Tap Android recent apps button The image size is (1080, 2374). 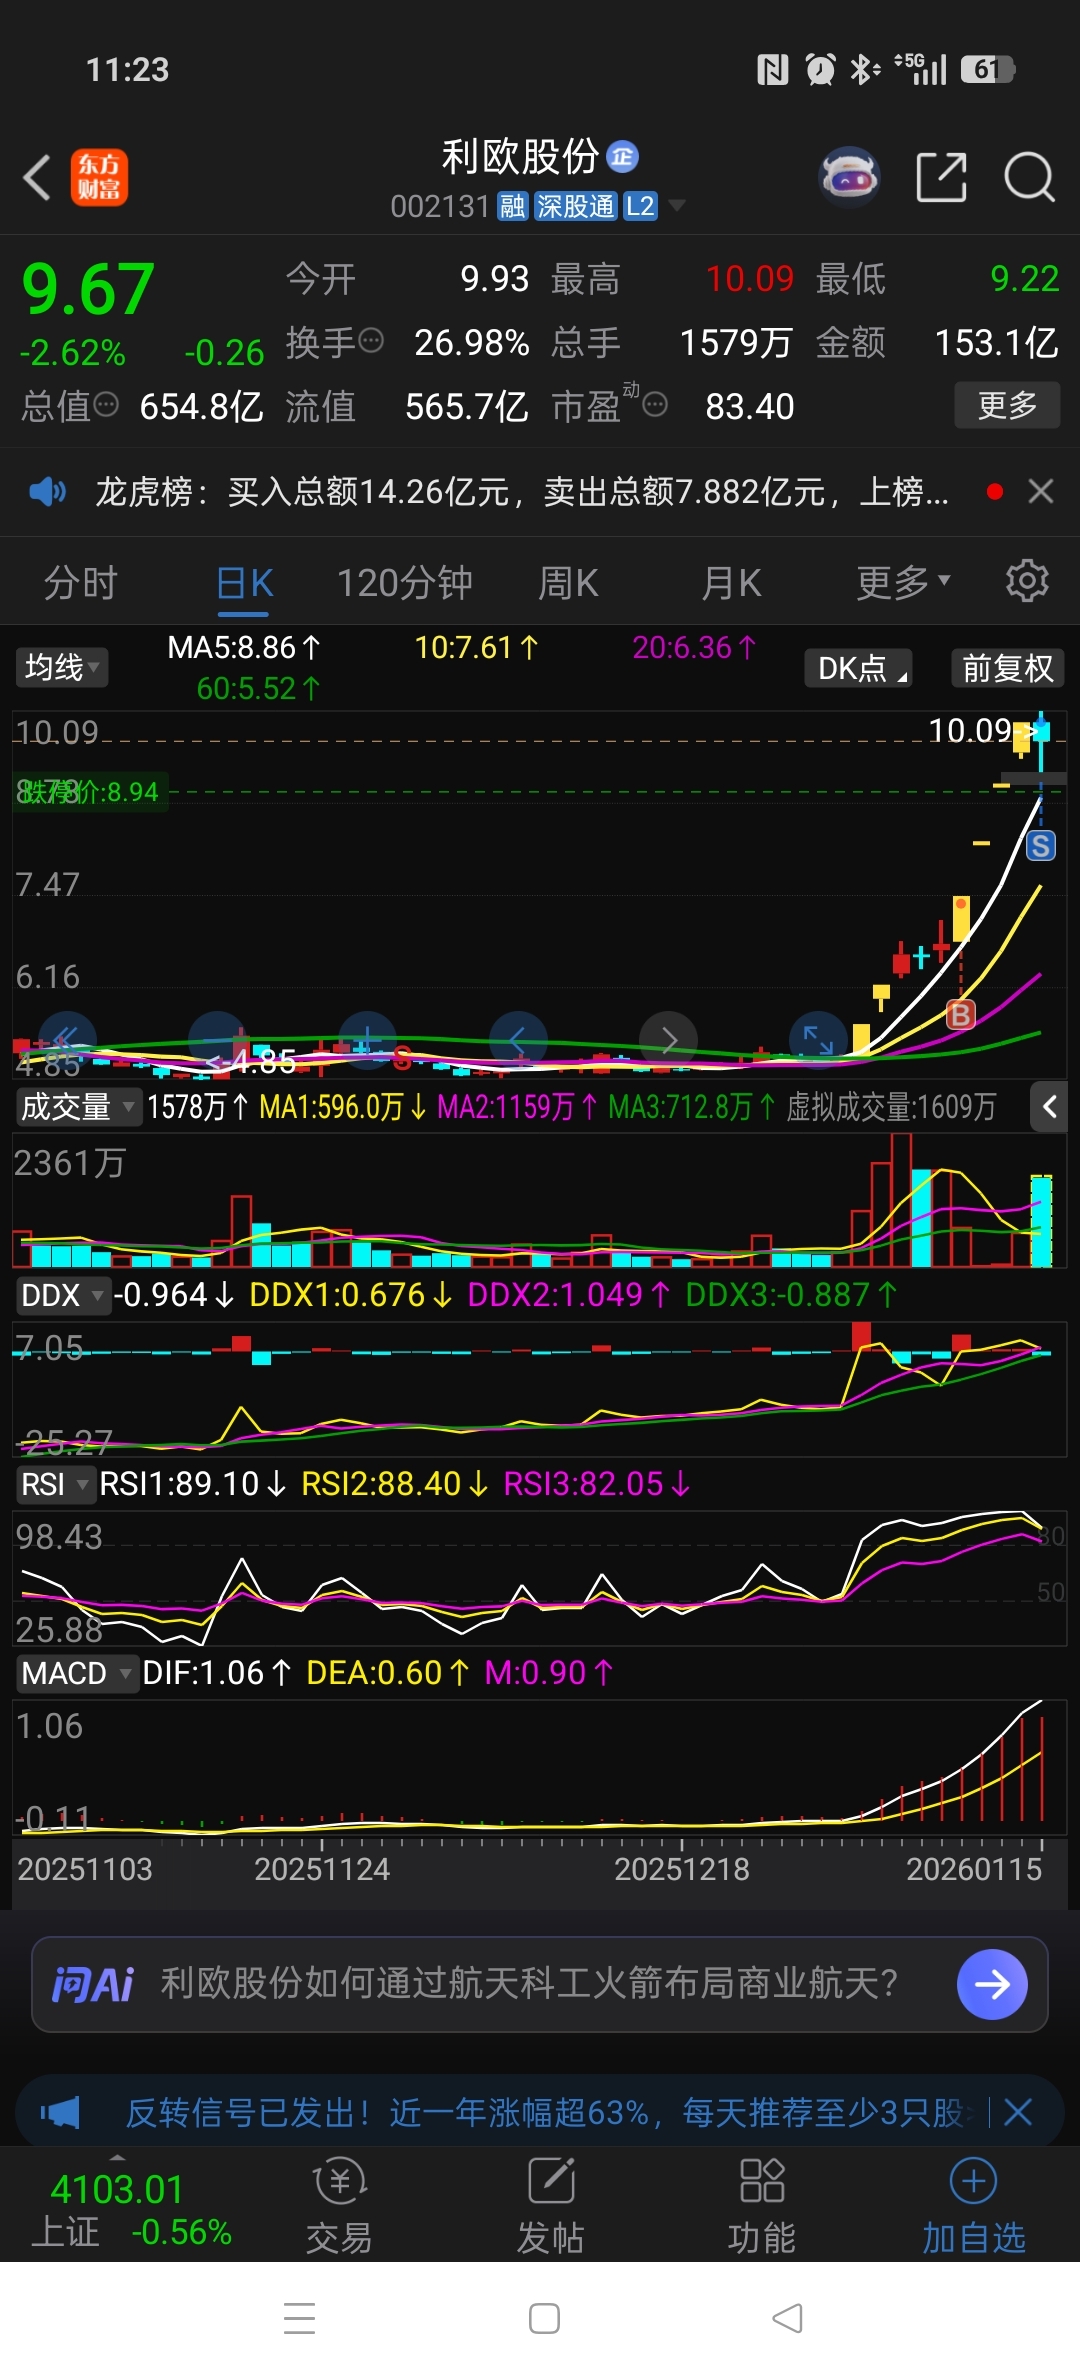pyautogui.click(x=300, y=2318)
